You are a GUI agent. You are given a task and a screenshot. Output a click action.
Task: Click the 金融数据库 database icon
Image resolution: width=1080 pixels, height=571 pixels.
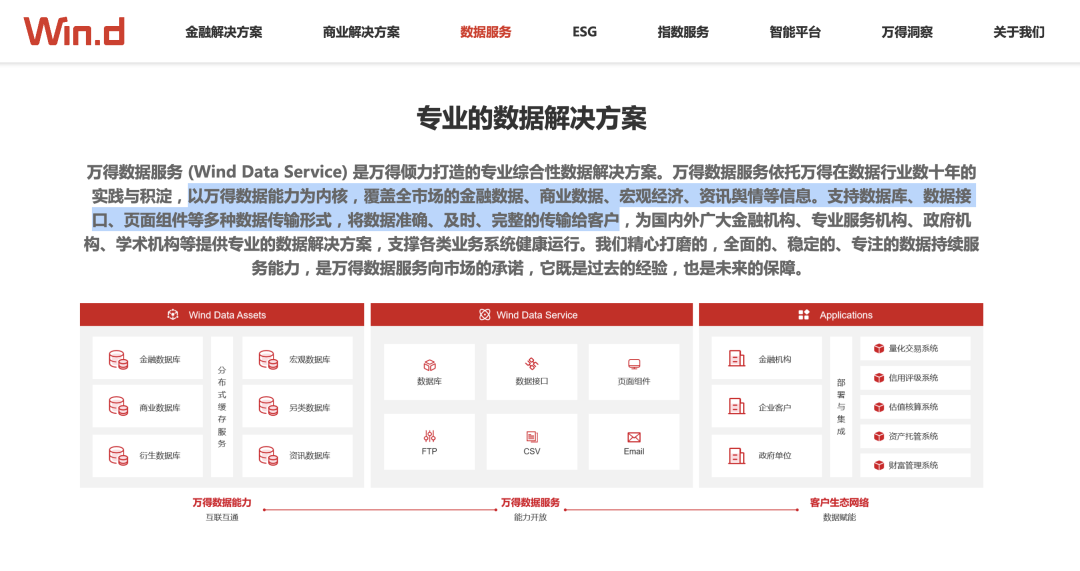tap(118, 358)
